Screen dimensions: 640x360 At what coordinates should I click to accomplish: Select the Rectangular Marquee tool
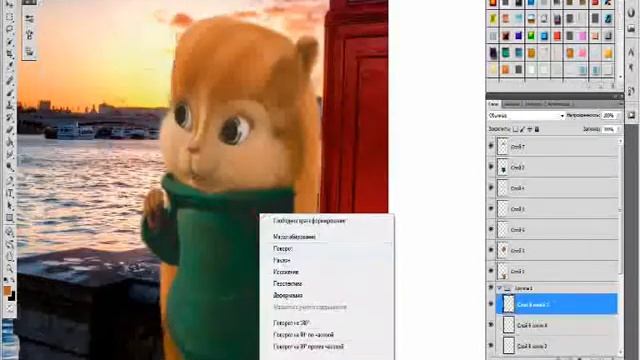[10, 17]
